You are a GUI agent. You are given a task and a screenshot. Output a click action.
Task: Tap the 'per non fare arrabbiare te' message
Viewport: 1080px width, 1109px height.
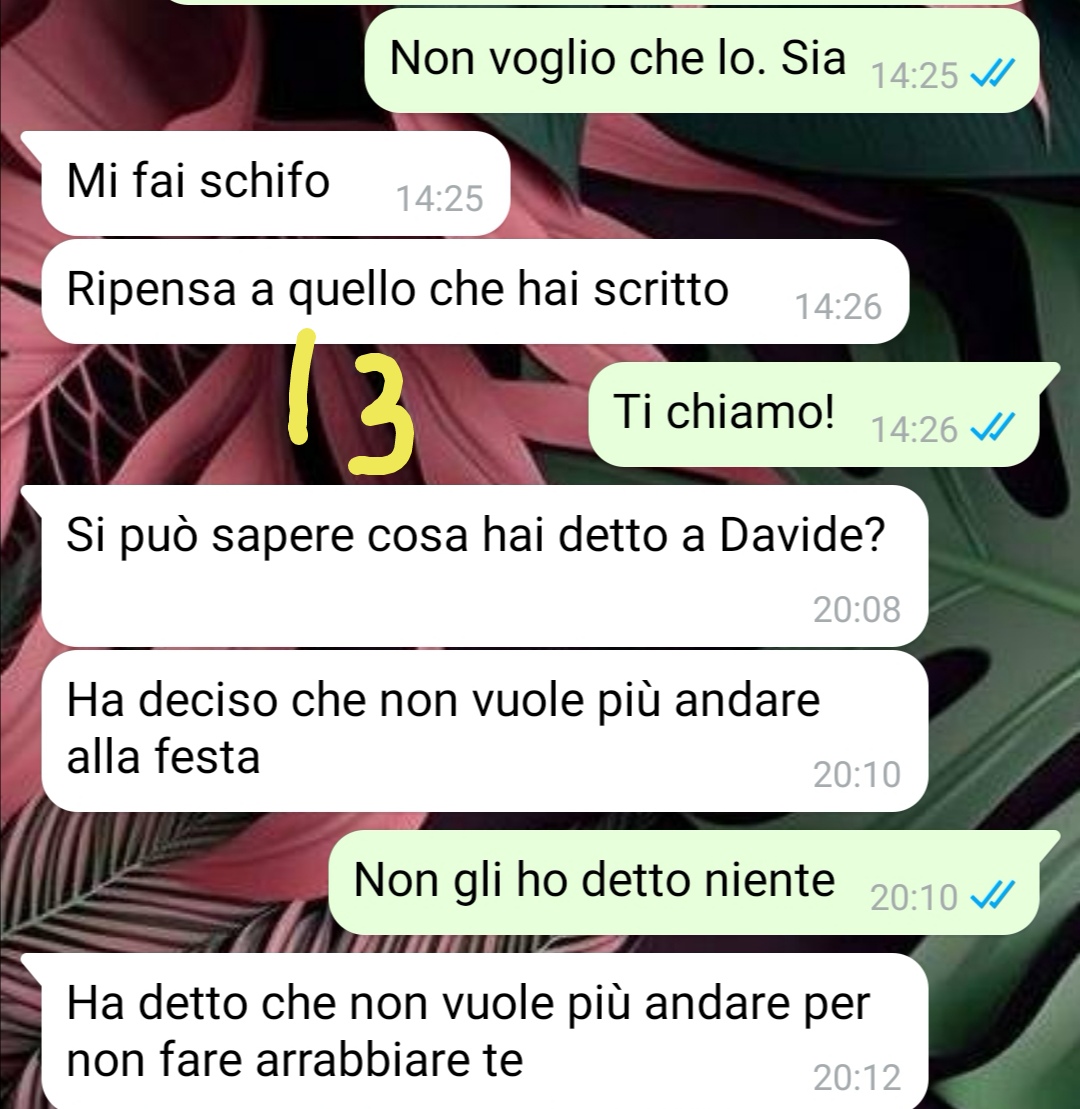pyautogui.click(x=484, y=1031)
